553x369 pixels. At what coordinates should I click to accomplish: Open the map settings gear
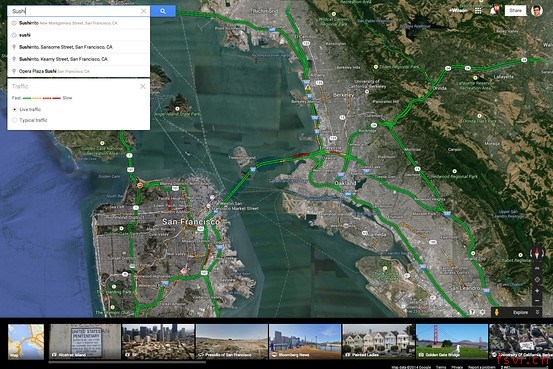pyautogui.click(x=482, y=312)
